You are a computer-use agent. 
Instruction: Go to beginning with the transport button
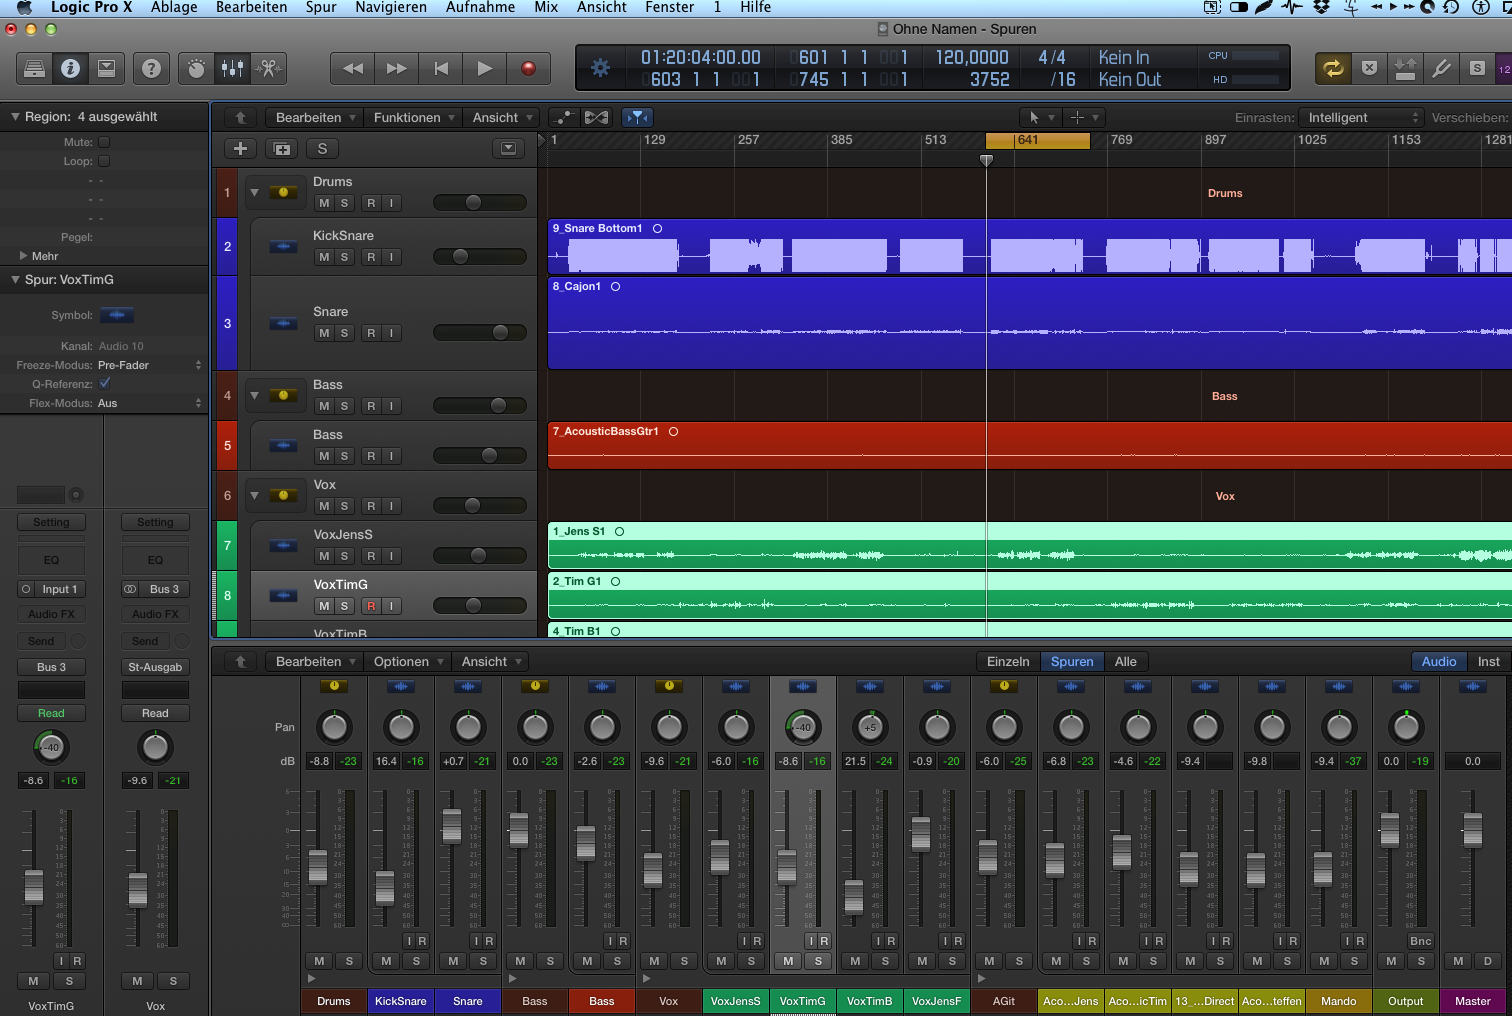click(x=441, y=68)
